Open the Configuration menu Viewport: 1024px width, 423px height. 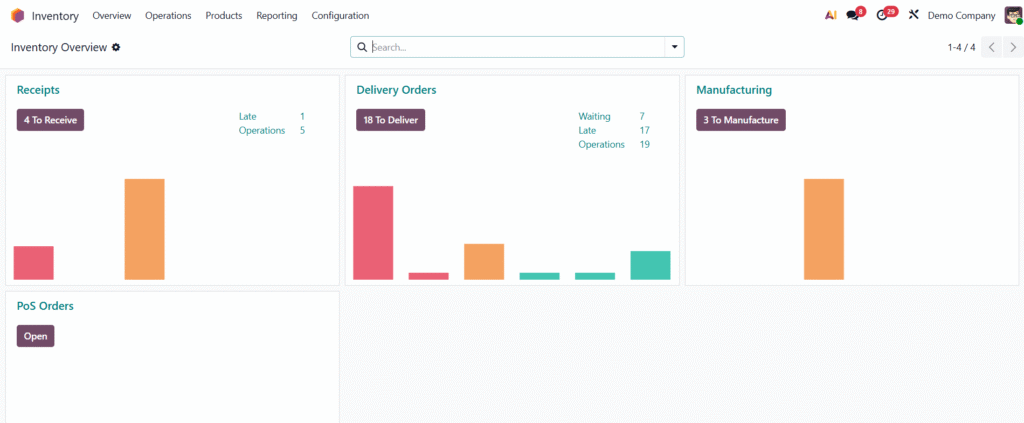[x=340, y=16]
